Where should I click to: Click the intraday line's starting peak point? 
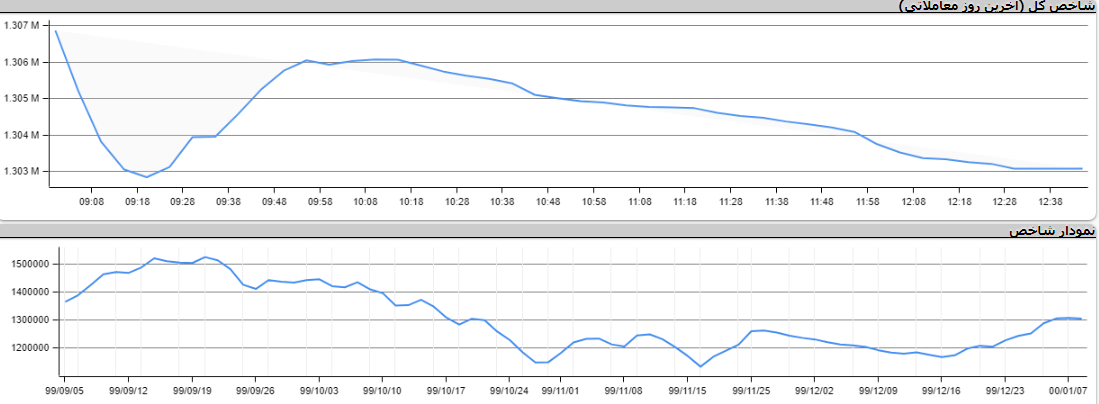point(56,30)
